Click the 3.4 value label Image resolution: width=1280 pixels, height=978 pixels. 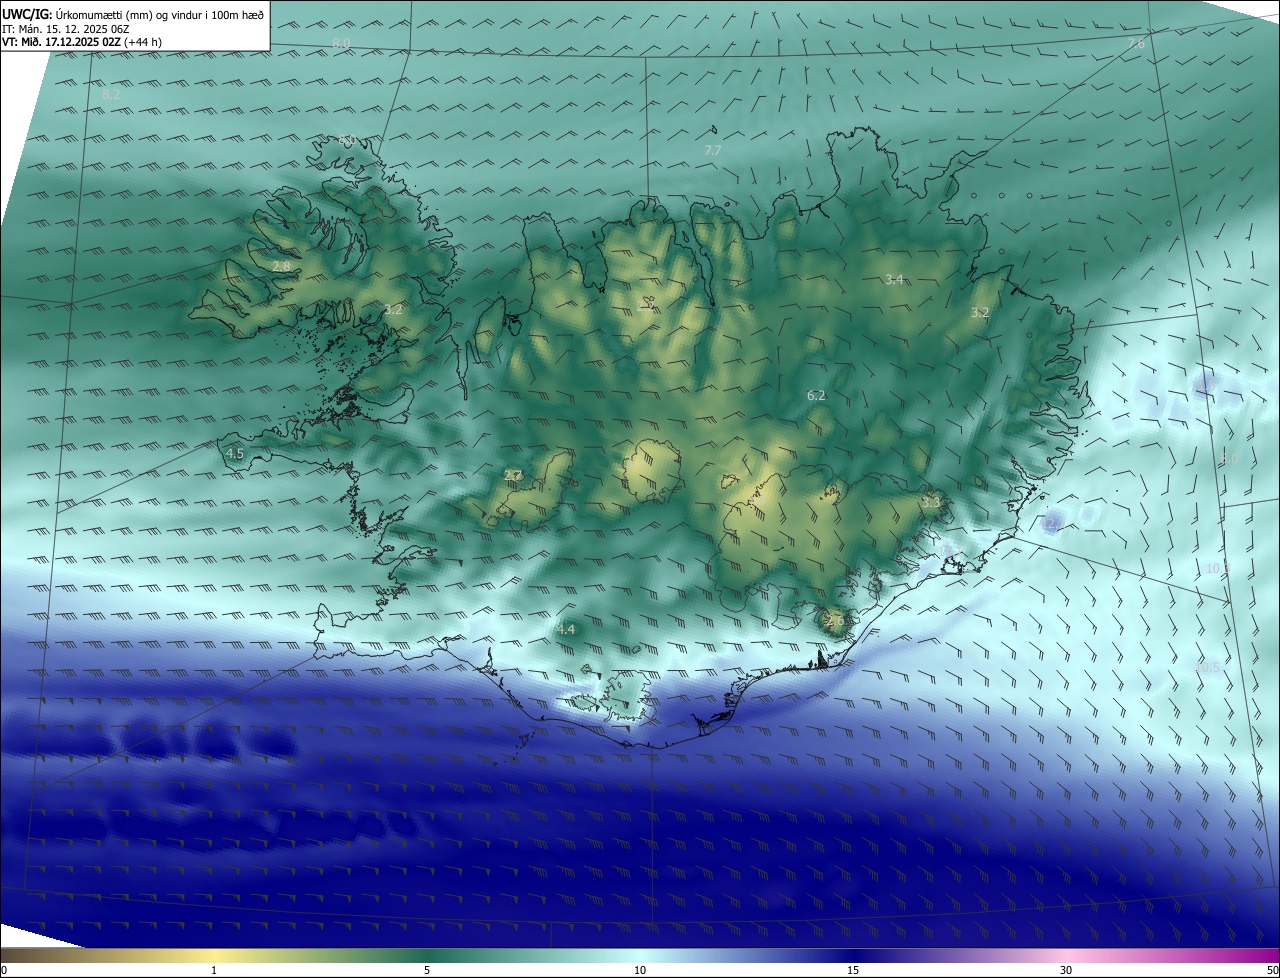(894, 279)
